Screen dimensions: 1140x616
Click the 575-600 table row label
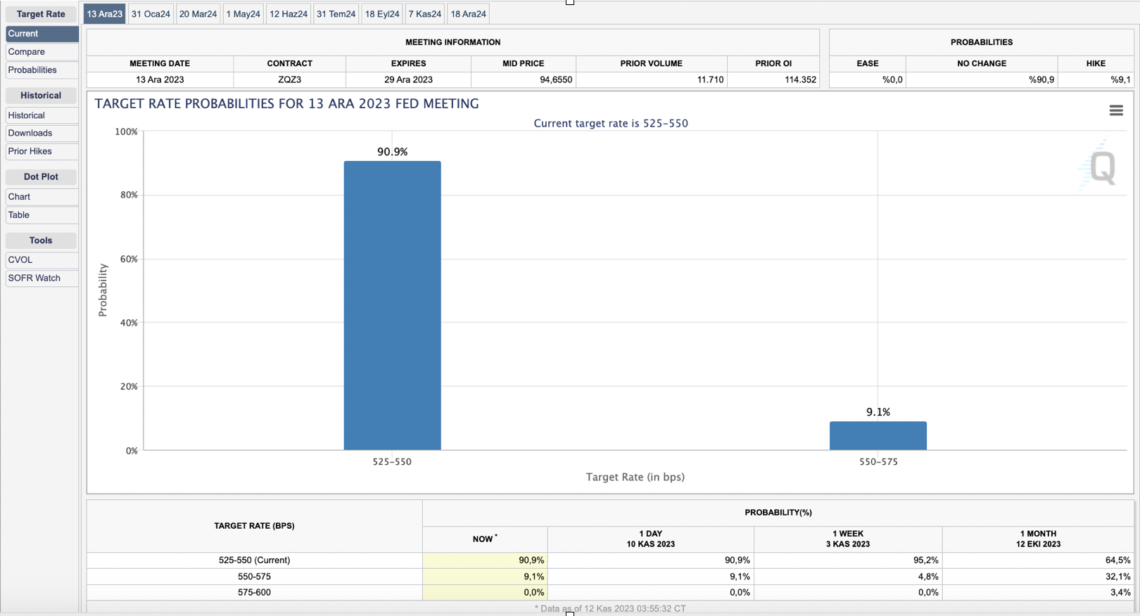tap(254, 592)
